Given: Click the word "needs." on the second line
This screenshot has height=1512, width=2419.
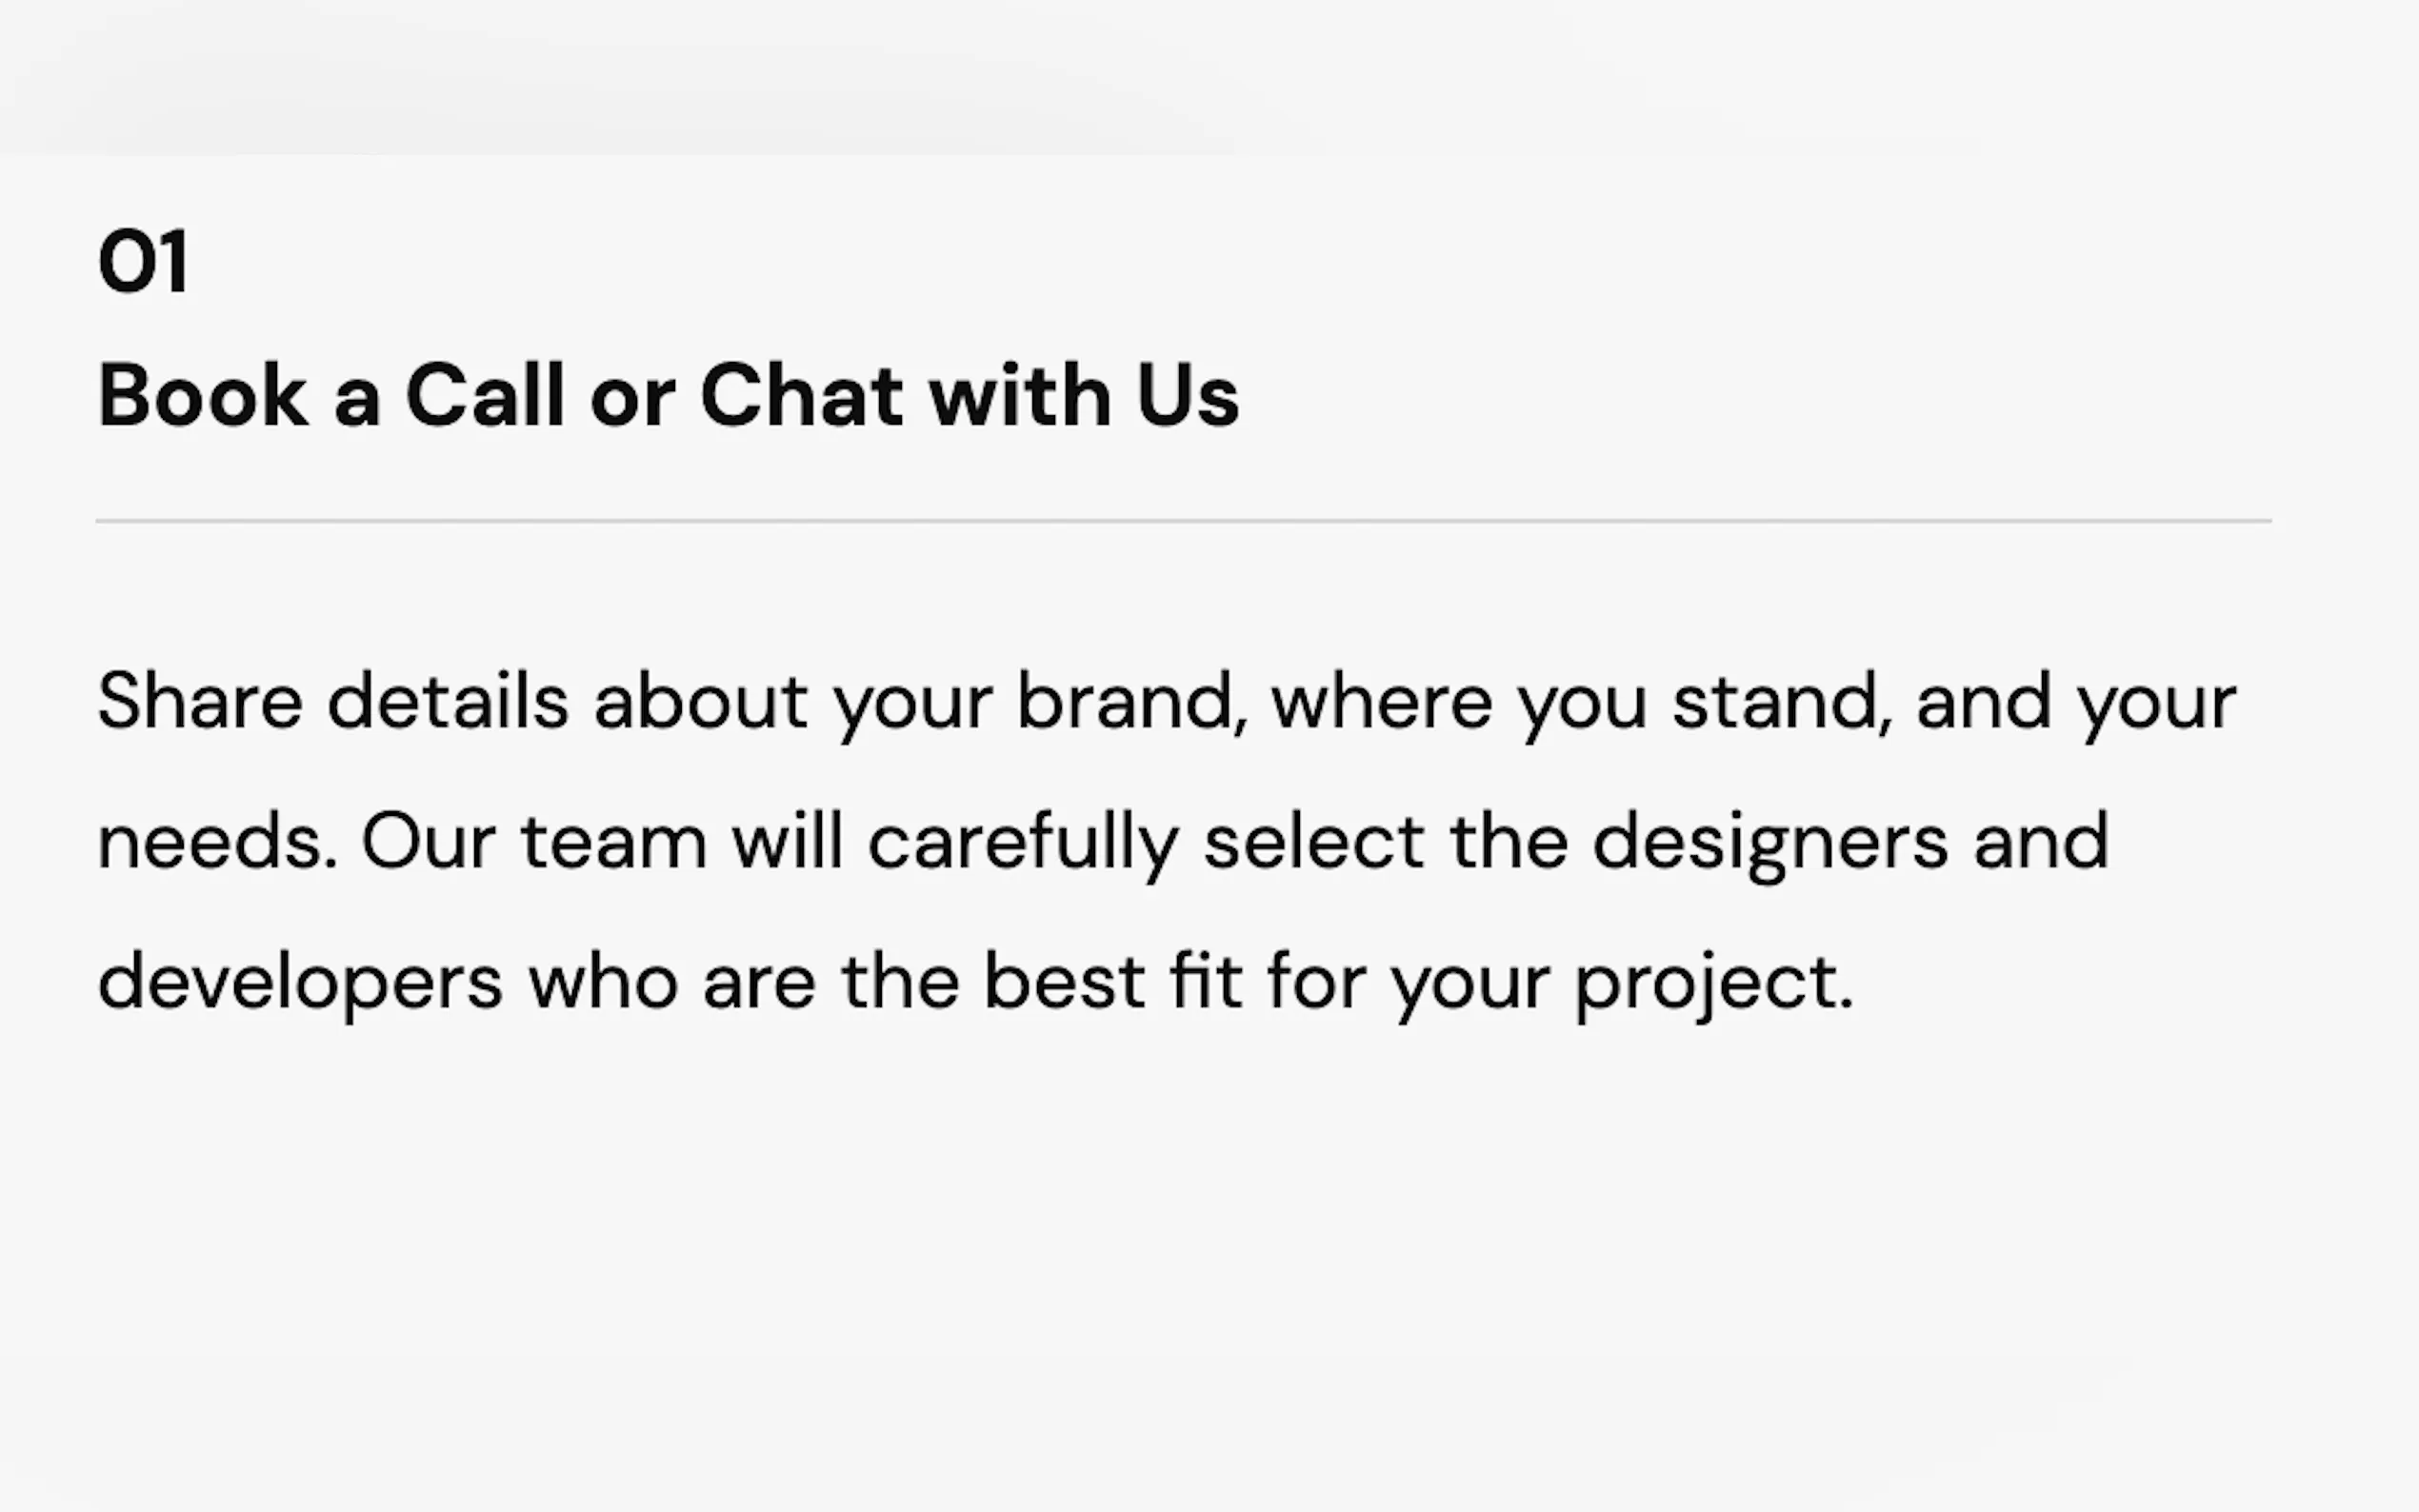Looking at the screenshot, I should (x=217, y=842).
